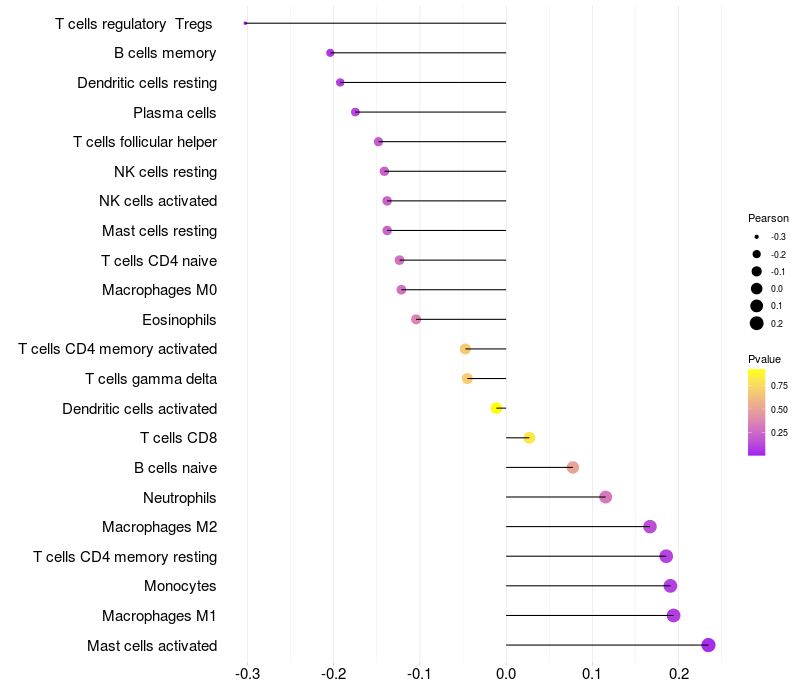Click the 0.0 x-axis tick label
The image size is (800, 700).
[x=506, y=674]
